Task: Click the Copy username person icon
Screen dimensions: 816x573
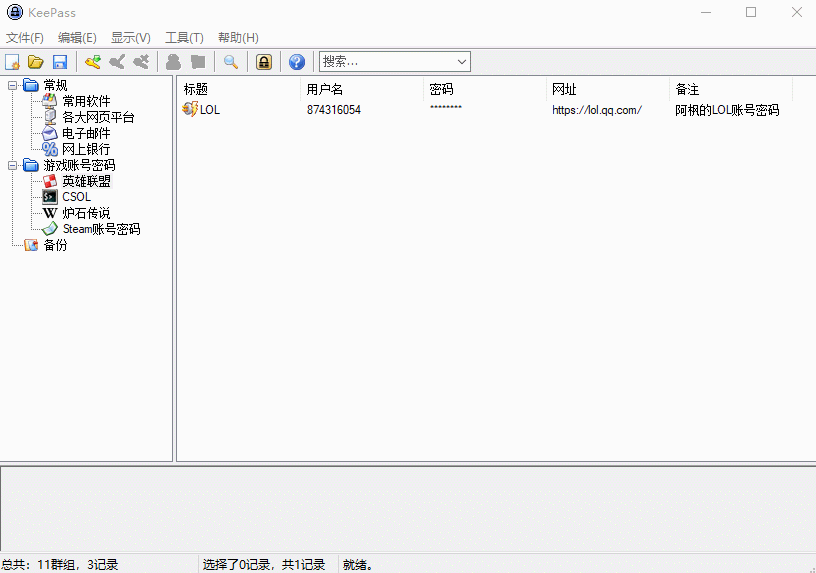Action: [173, 62]
